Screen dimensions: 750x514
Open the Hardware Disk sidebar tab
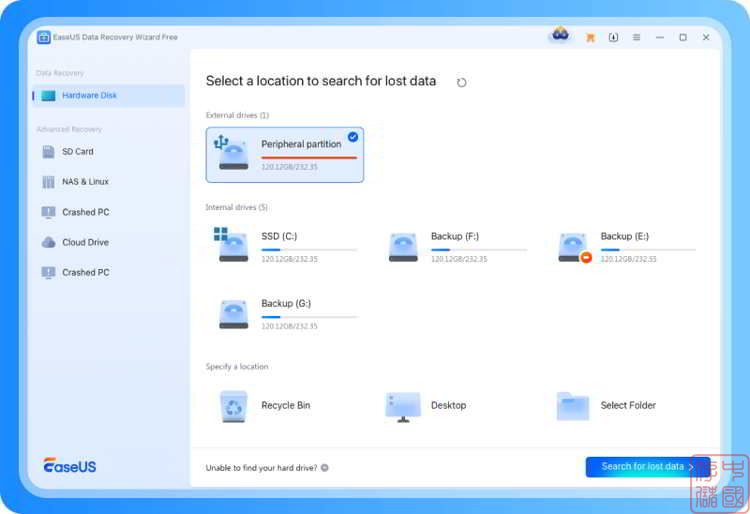(x=89, y=96)
